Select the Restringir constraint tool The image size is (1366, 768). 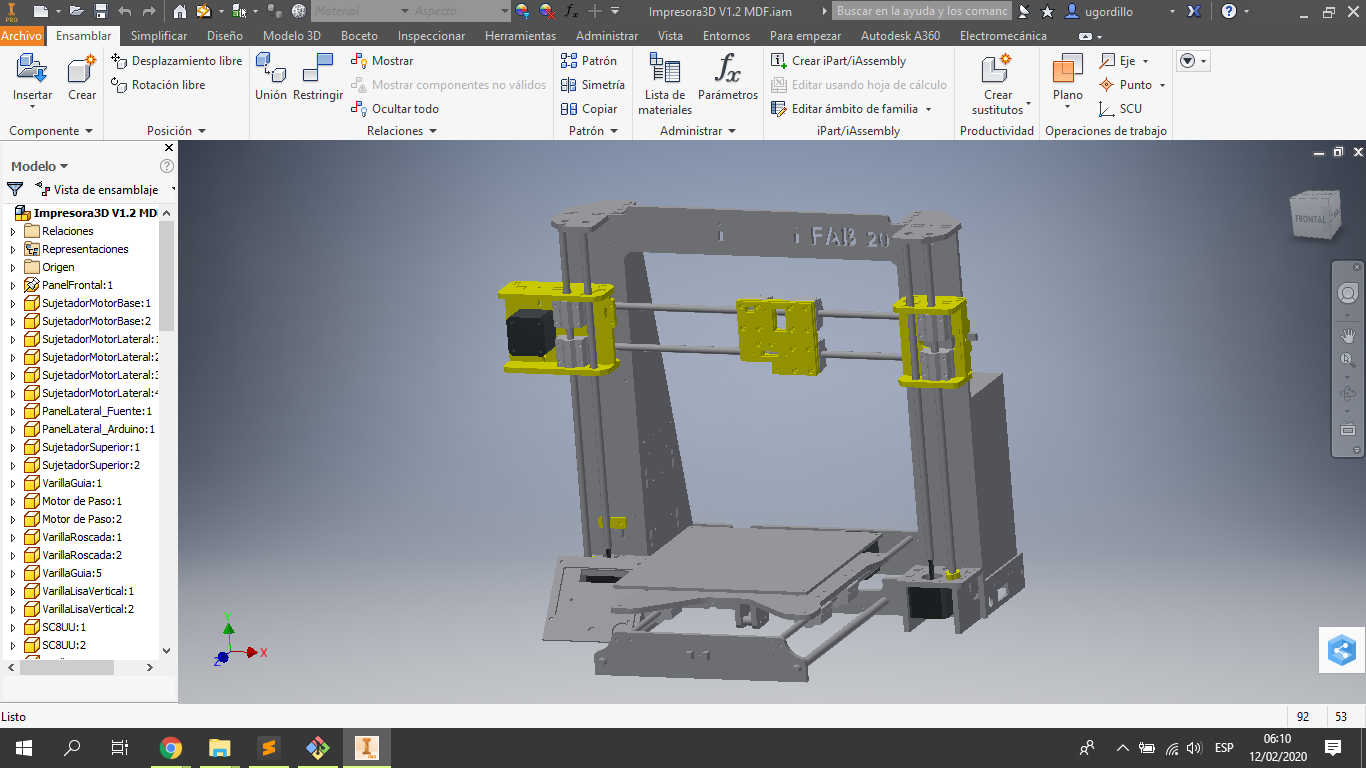(x=318, y=76)
